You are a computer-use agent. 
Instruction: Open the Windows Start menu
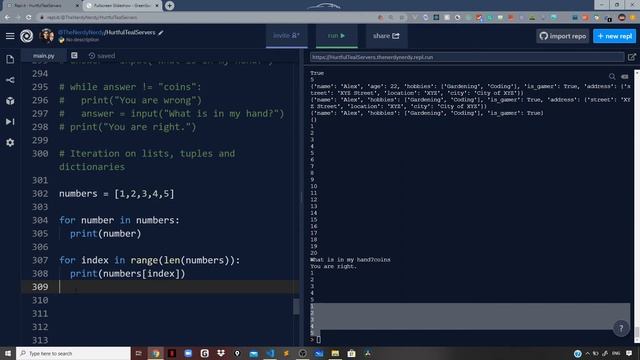(x=8, y=353)
